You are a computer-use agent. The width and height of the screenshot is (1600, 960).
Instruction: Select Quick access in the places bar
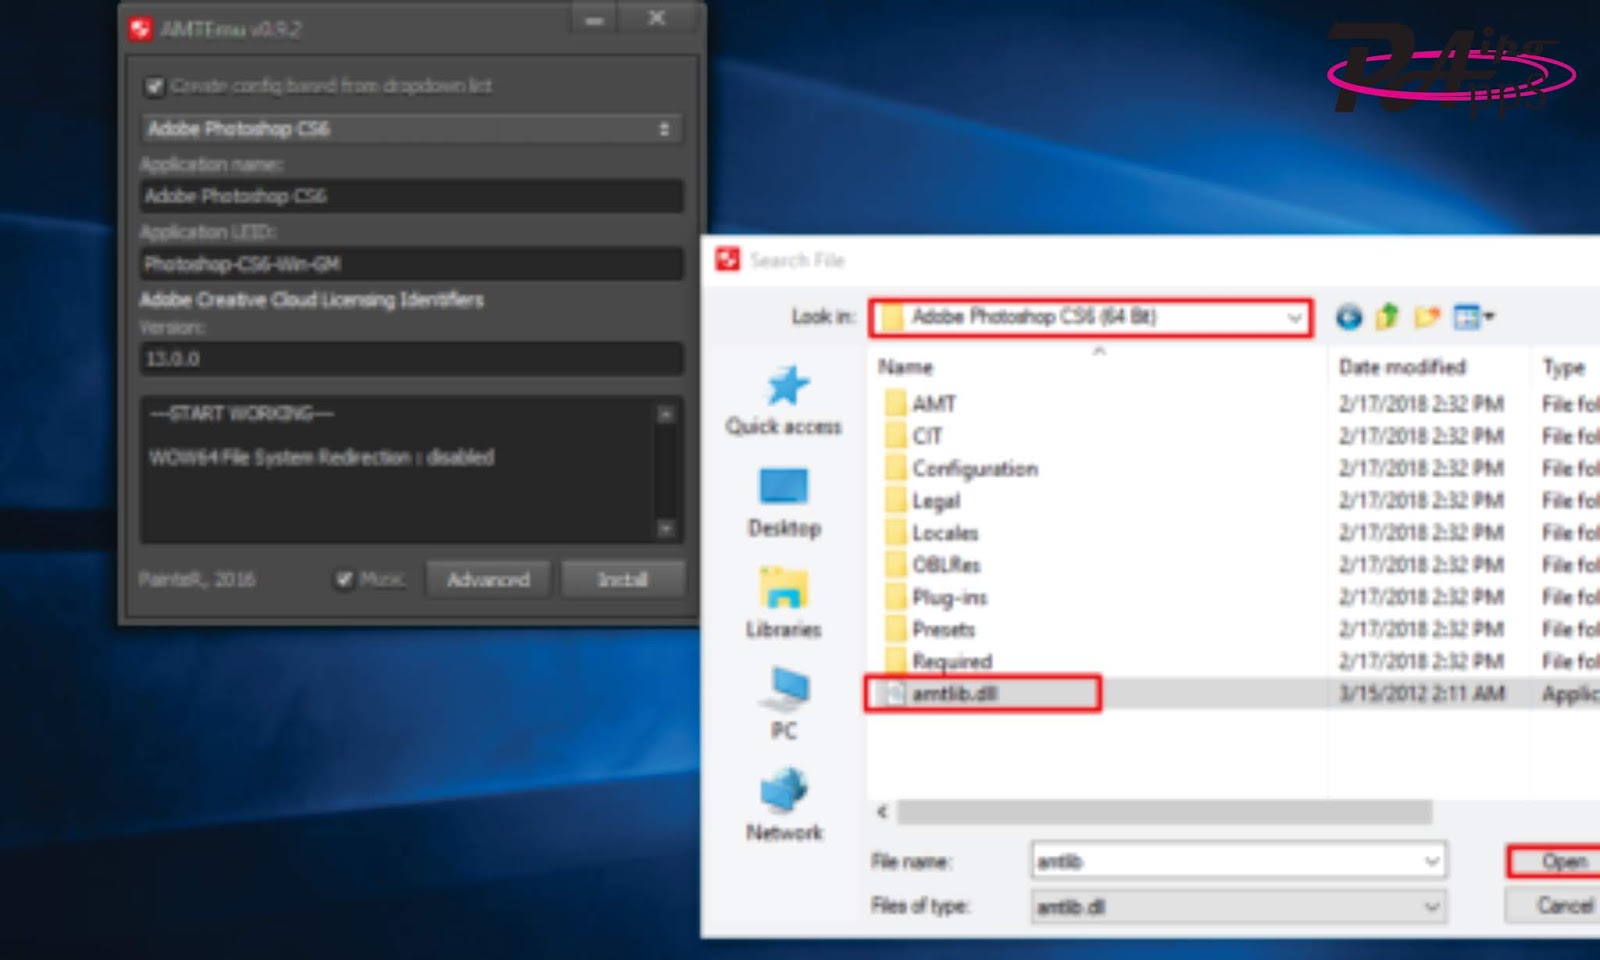(x=784, y=401)
